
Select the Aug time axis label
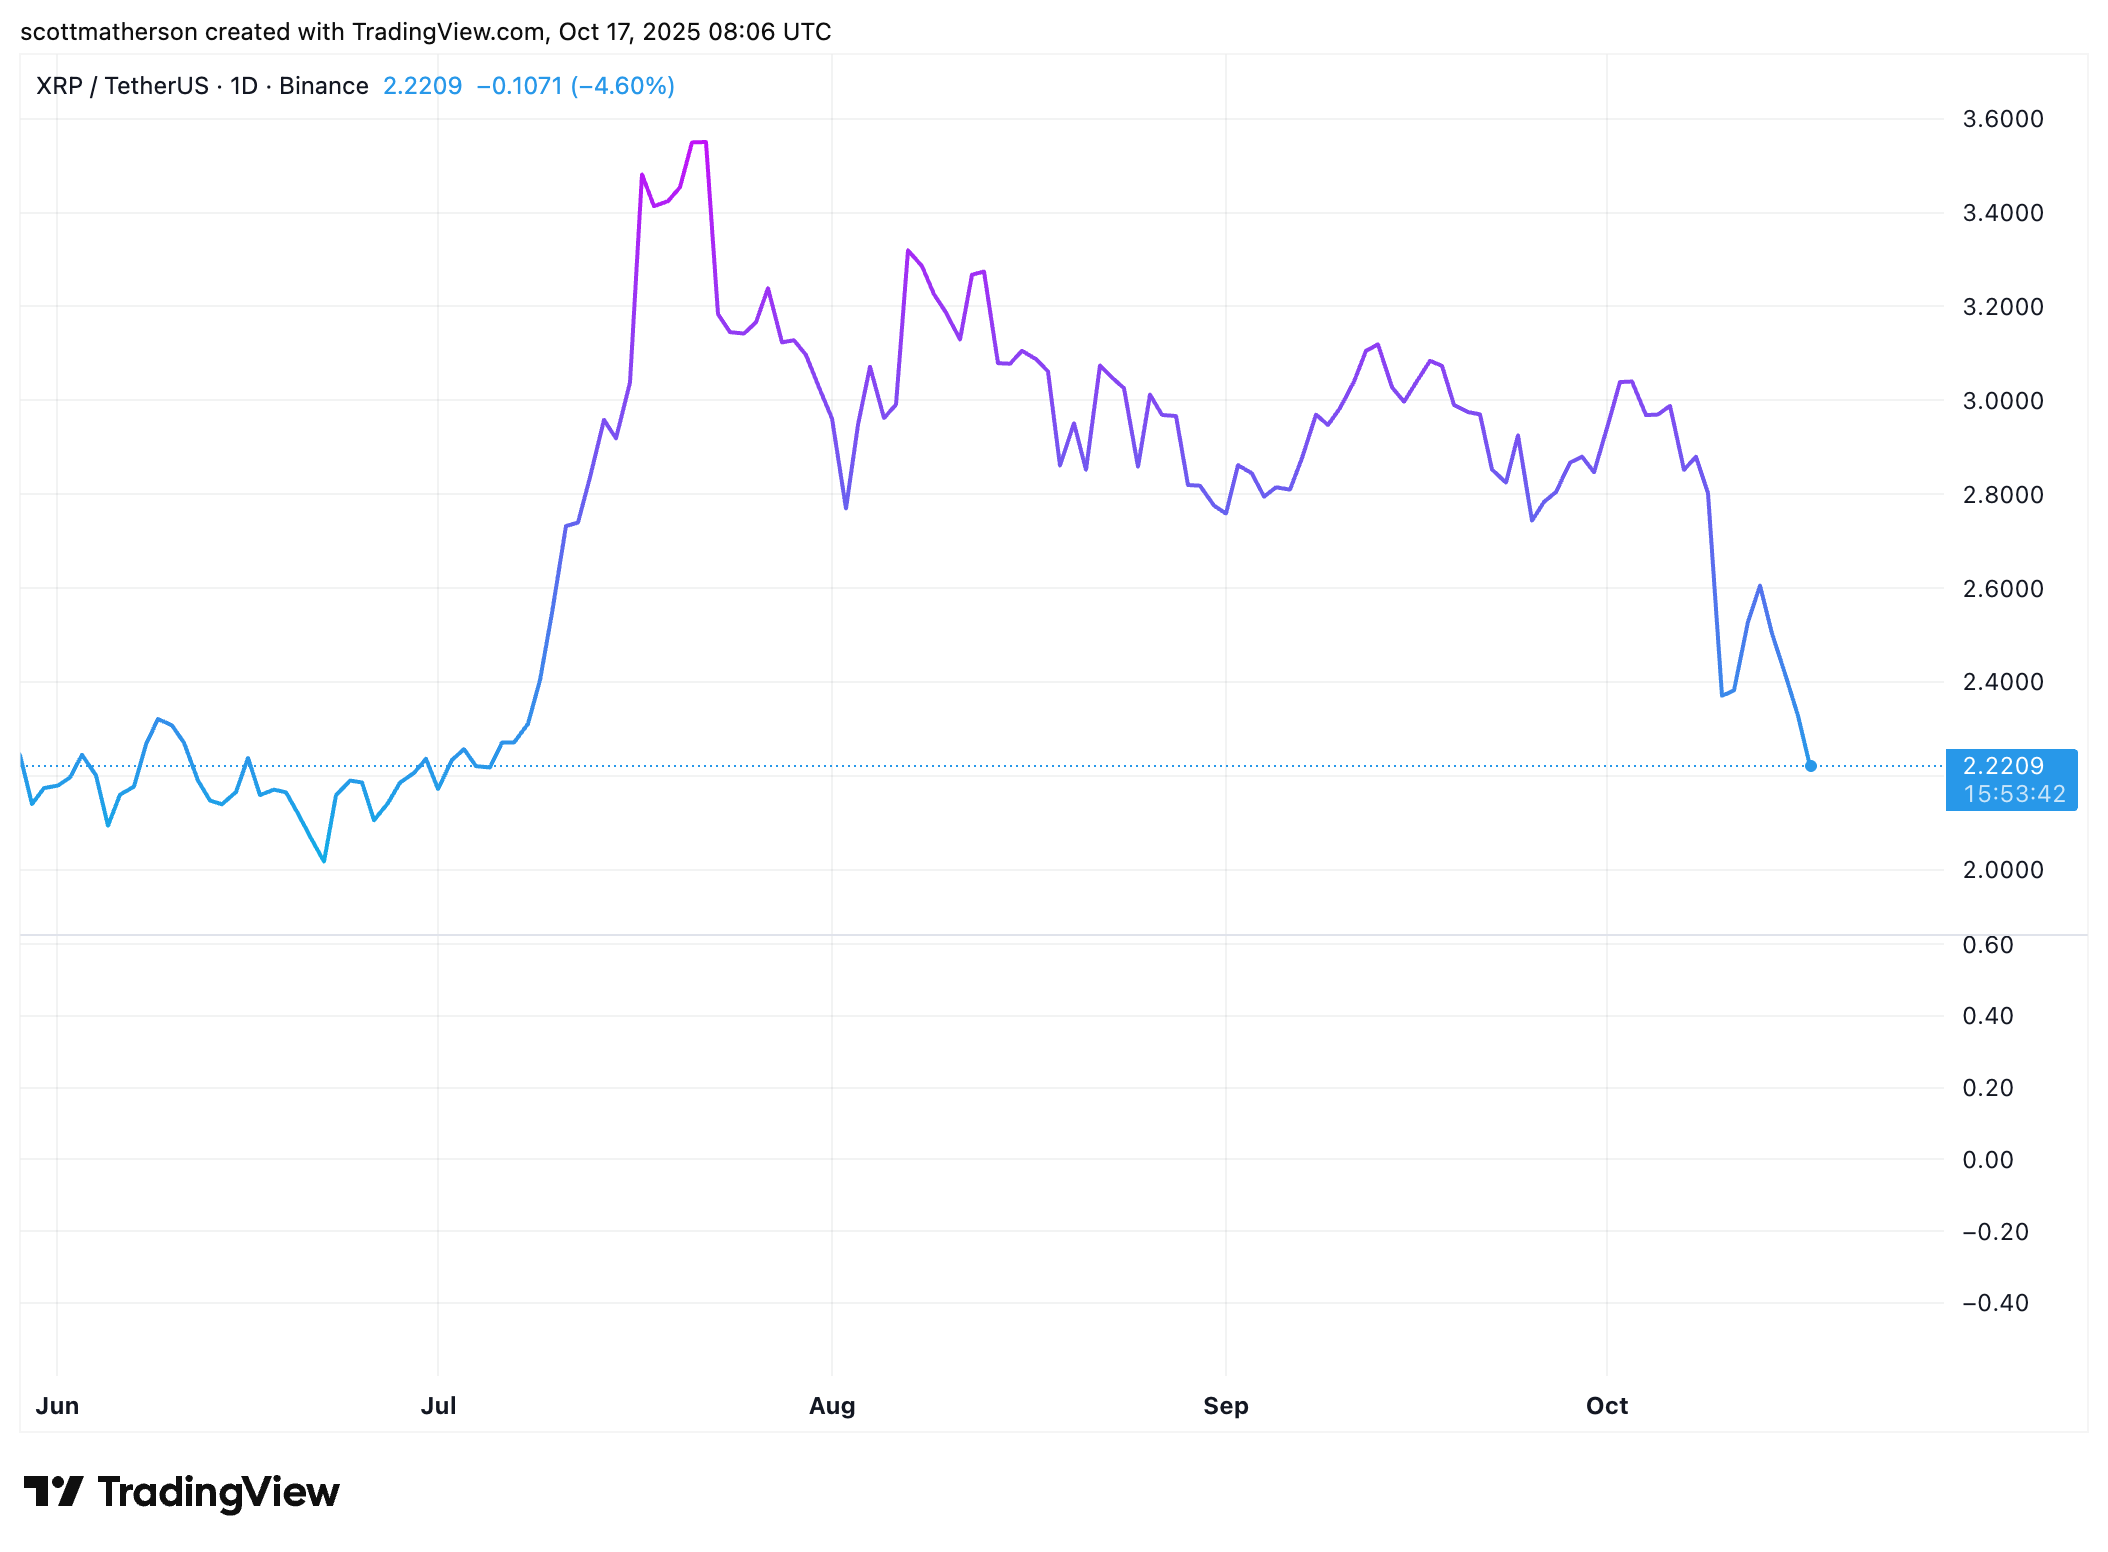pos(831,1406)
